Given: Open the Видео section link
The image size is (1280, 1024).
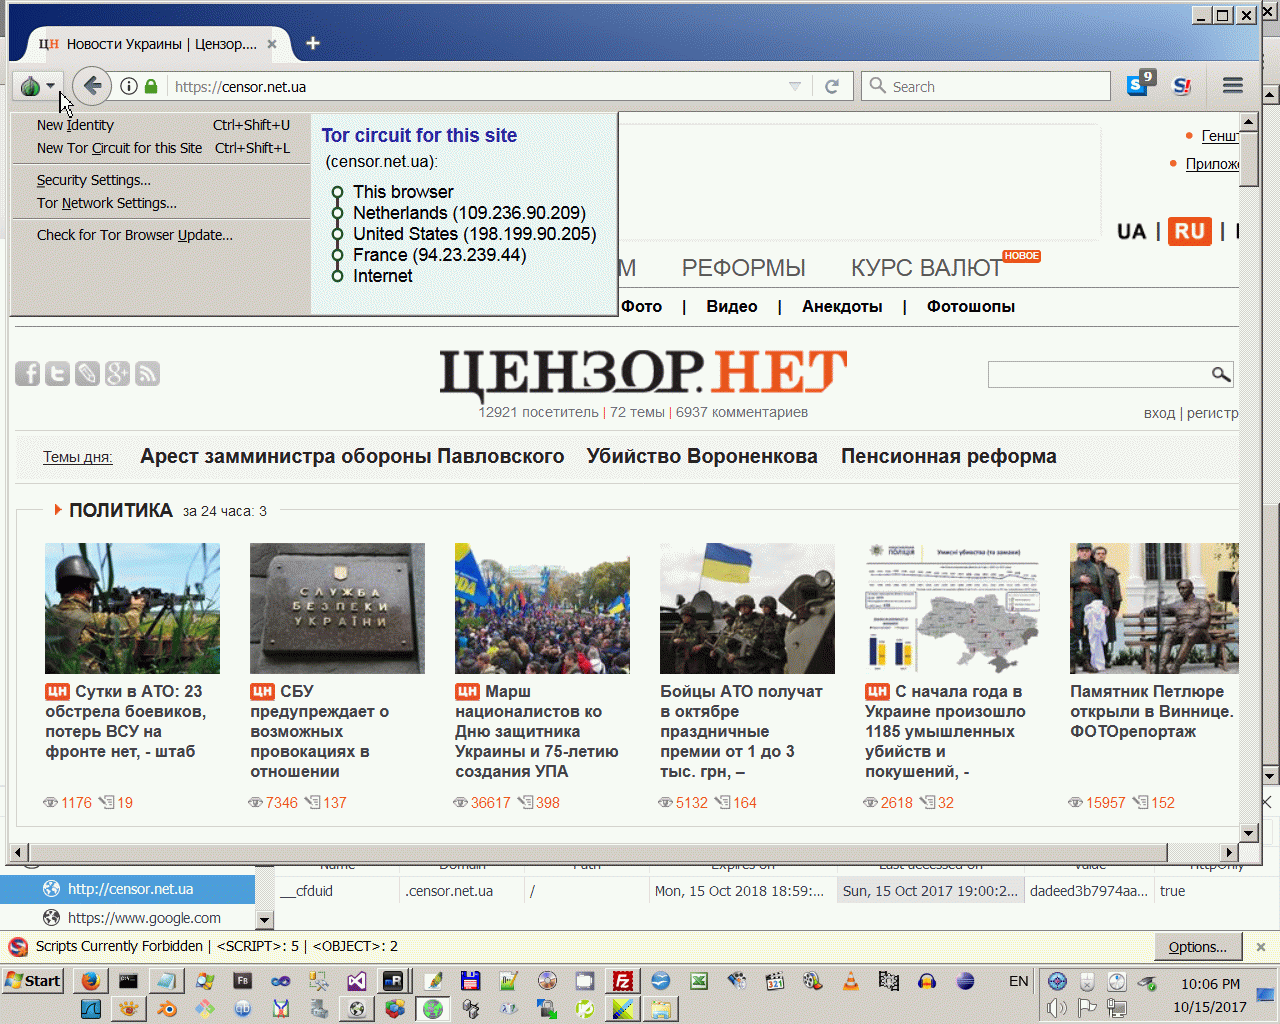Looking at the screenshot, I should pyautogui.click(x=732, y=307).
